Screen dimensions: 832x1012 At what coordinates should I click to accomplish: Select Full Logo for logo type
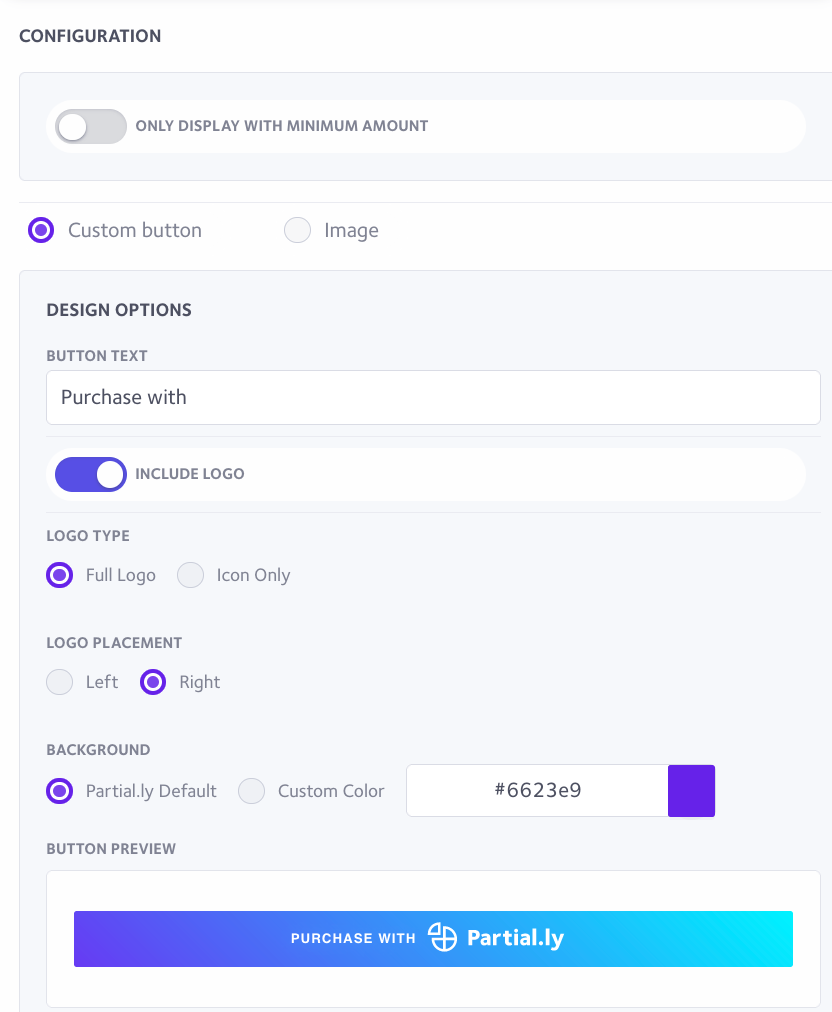[59, 575]
